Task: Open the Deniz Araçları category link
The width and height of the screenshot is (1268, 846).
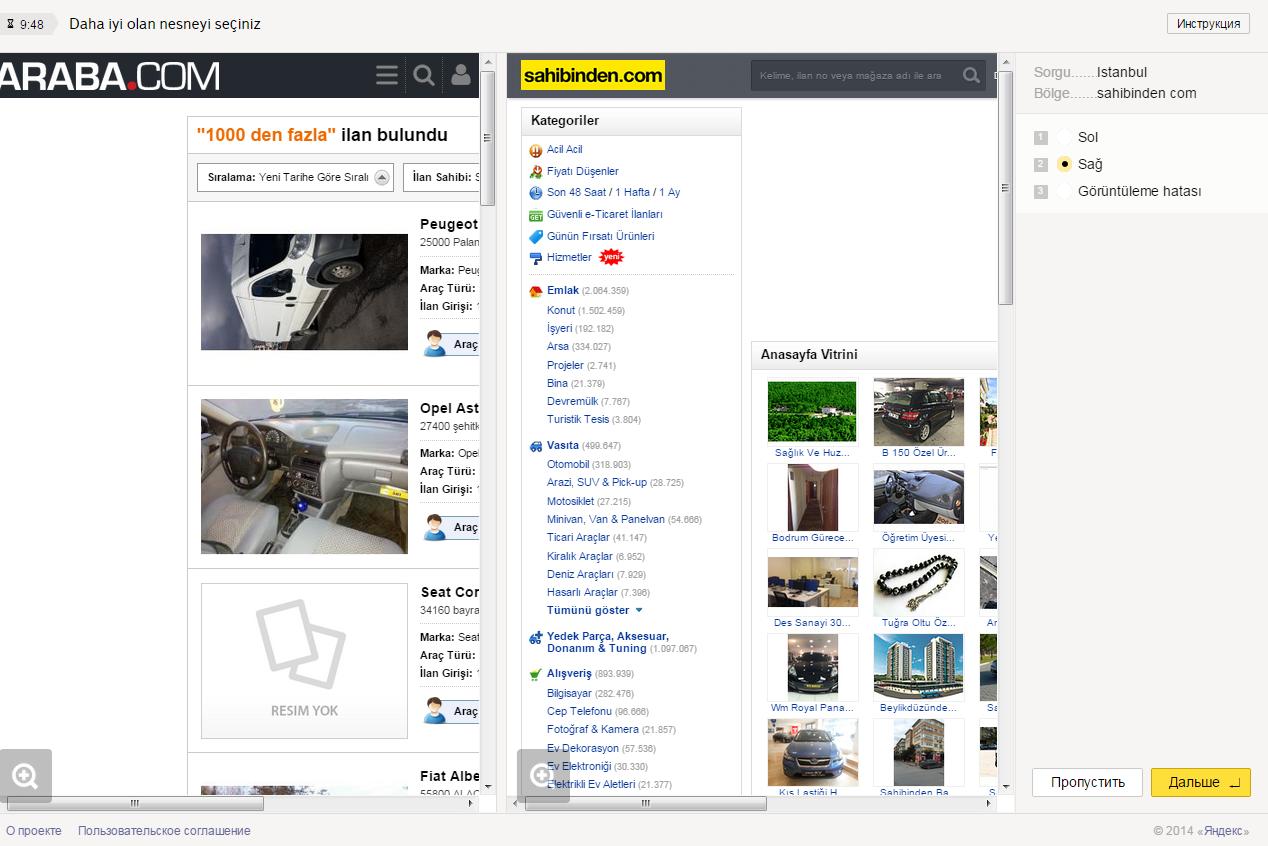Action: pos(580,574)
